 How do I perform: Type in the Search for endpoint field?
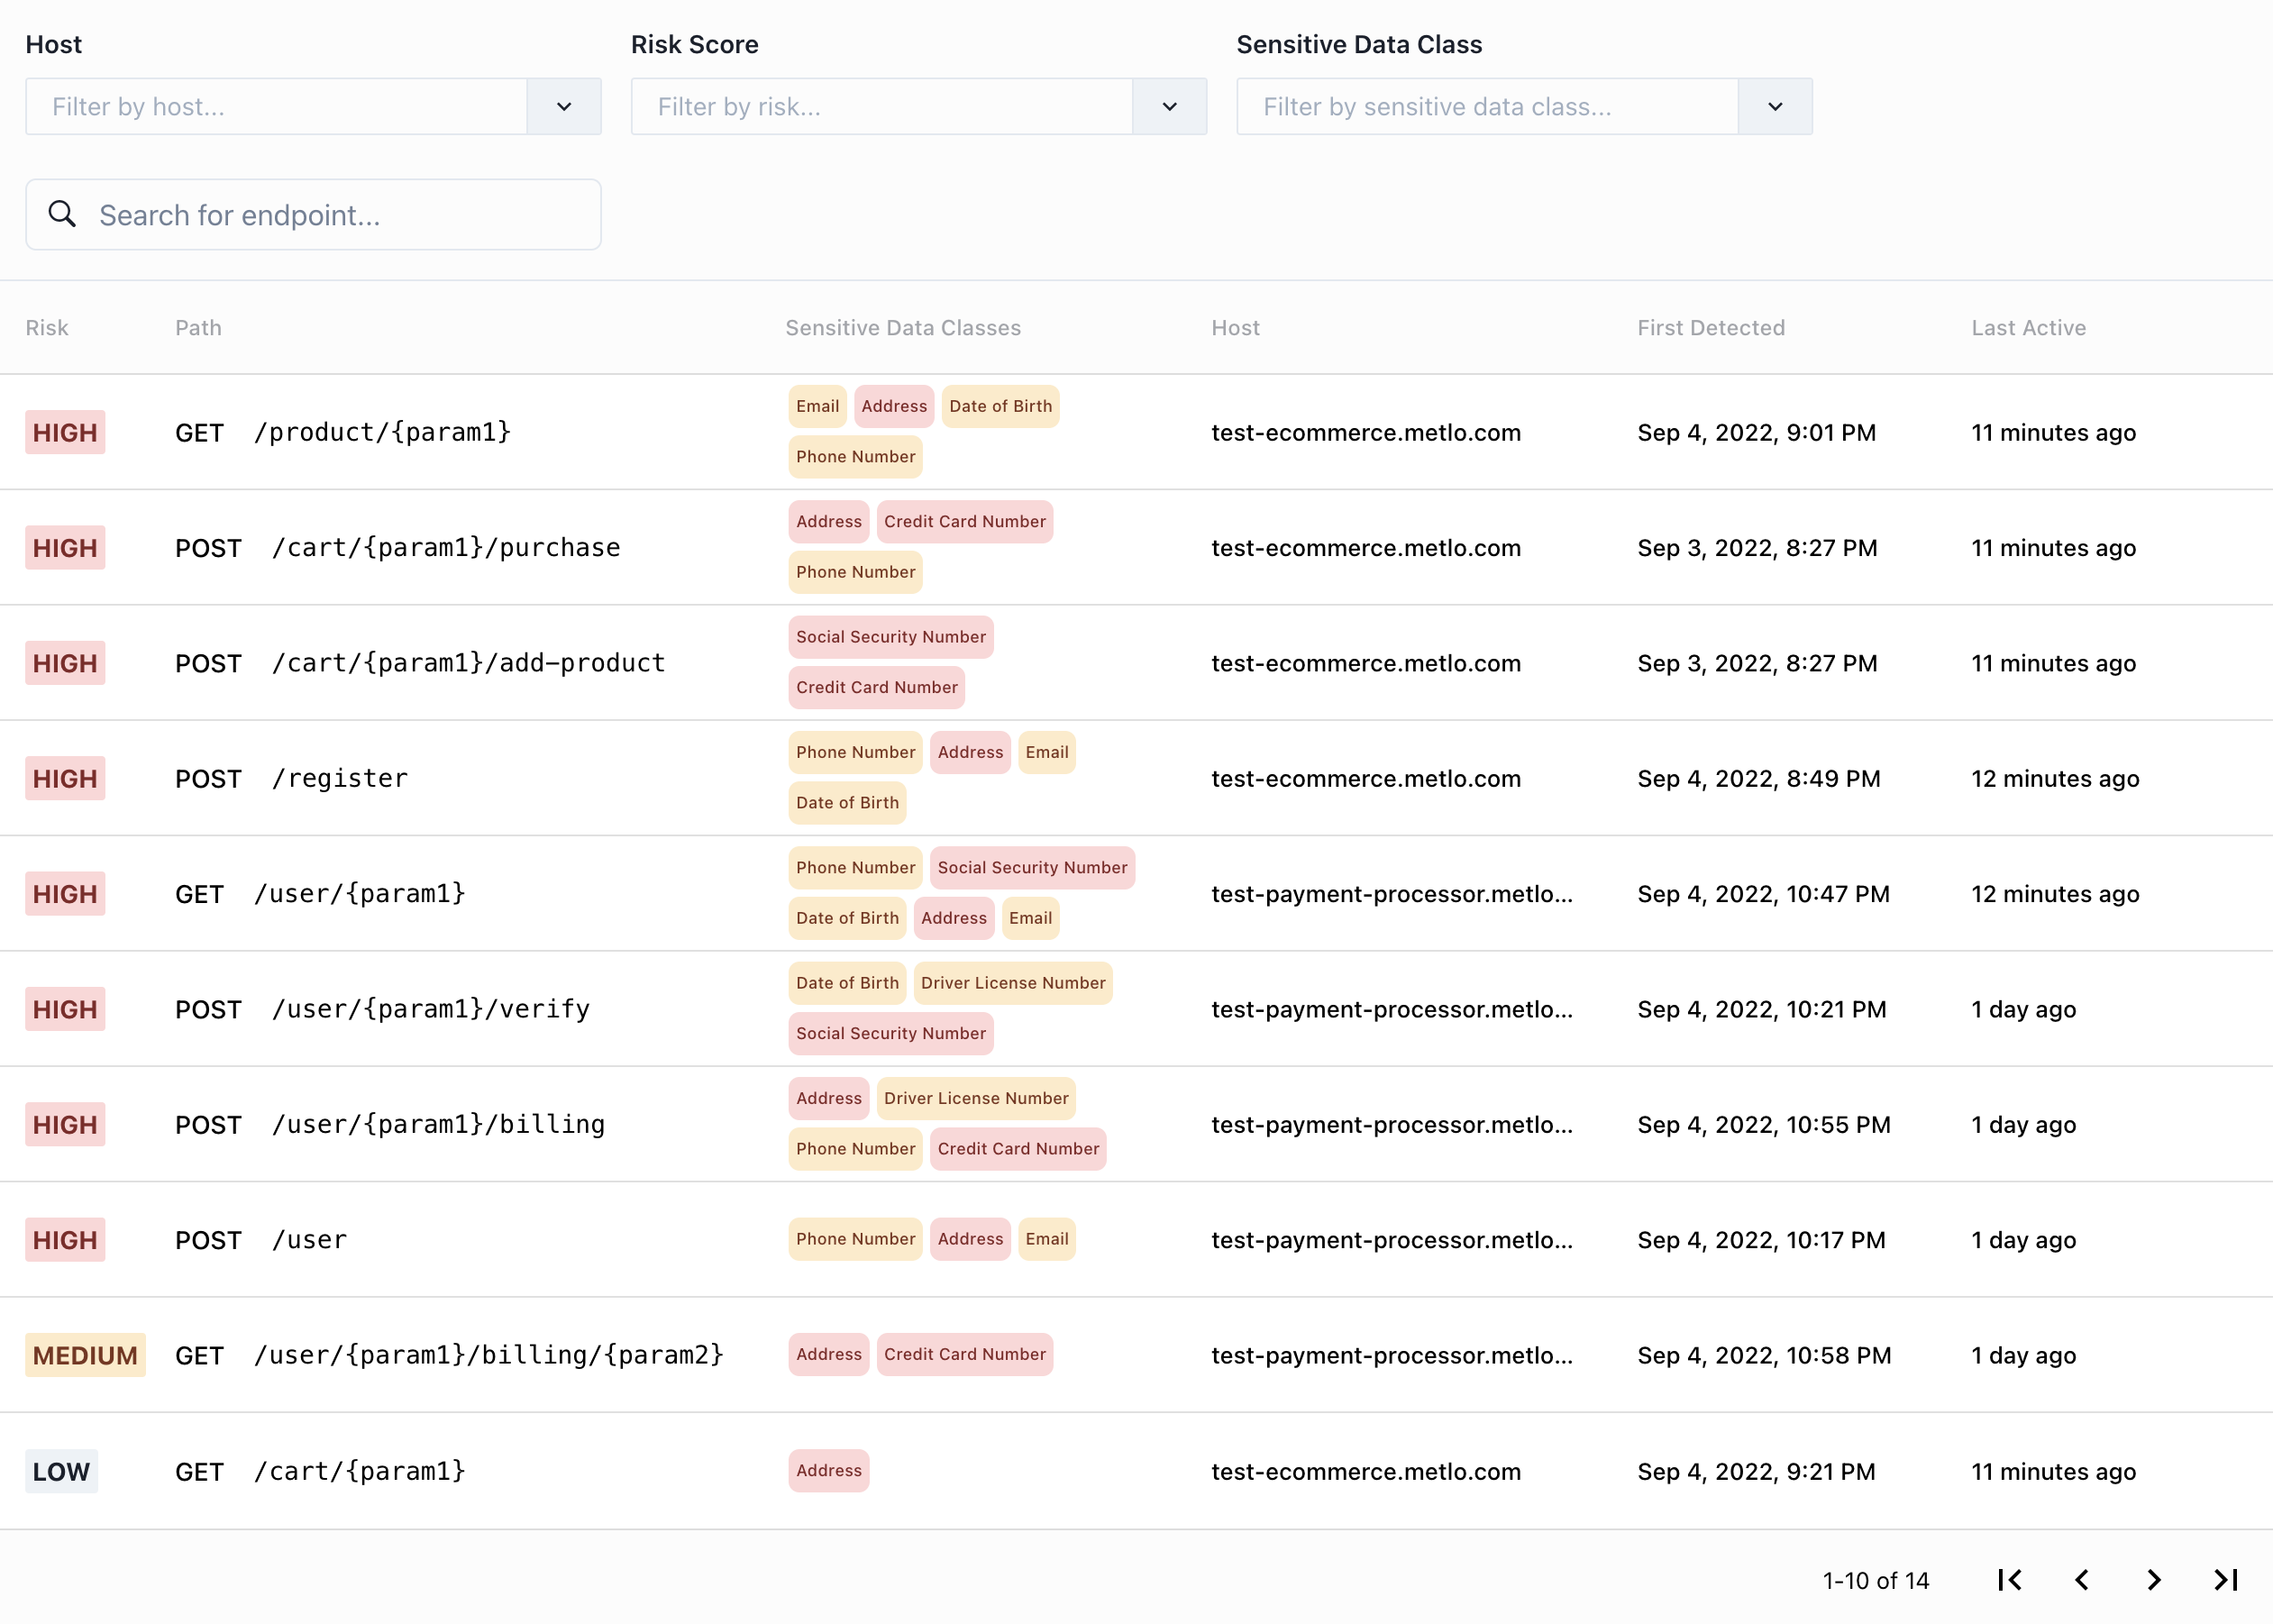(340, 215)
